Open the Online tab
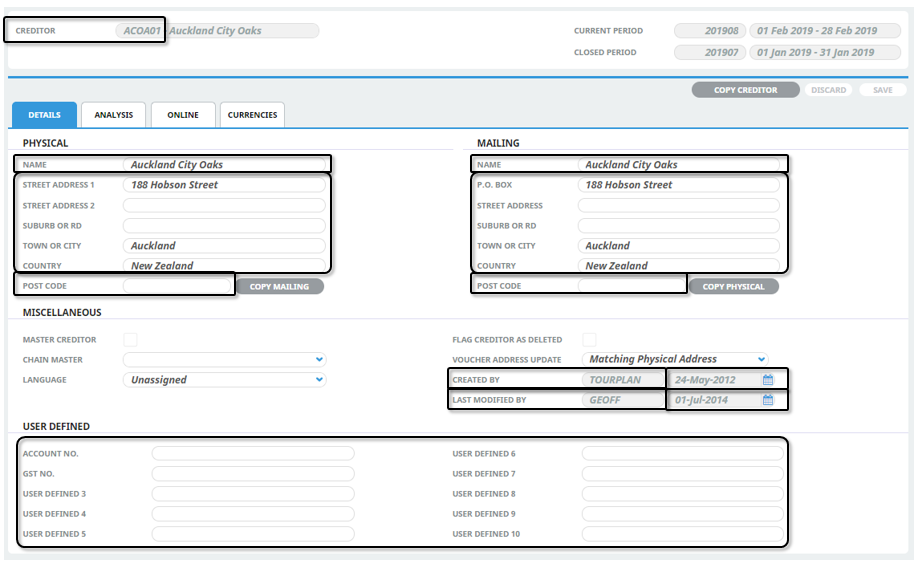 point(182,115)
